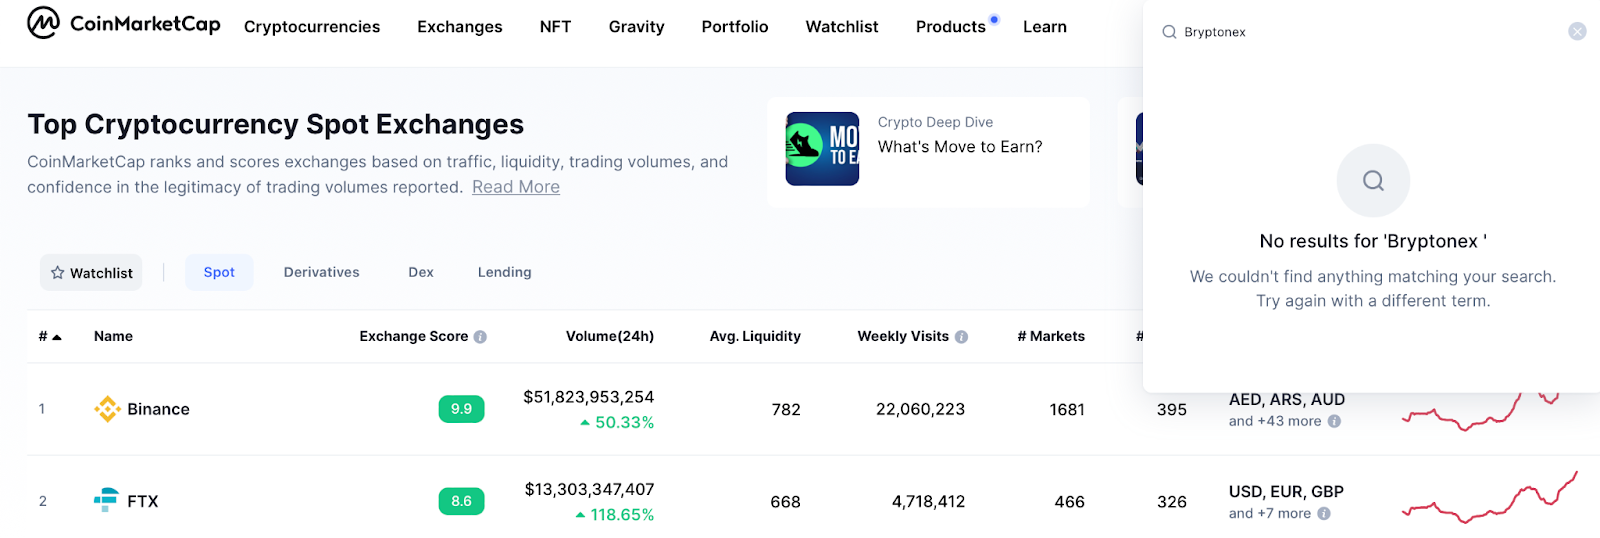This screenshot has width=1600, height=538.
Task: Open the Exchanges menu
Action: coord(460,27)
